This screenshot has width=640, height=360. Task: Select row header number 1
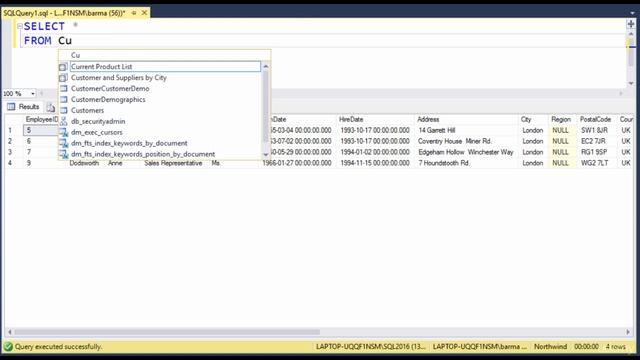[13, 131]
